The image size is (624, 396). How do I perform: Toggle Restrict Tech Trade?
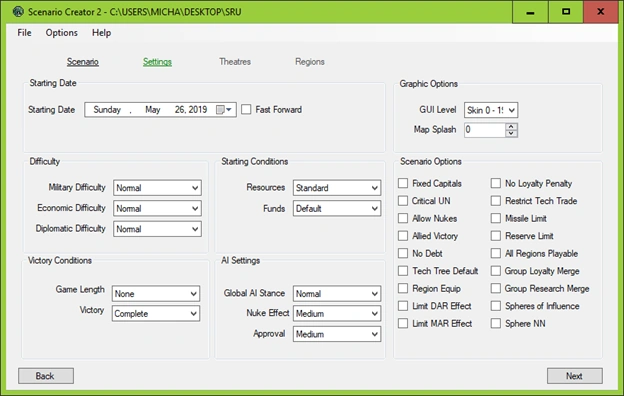496,201
